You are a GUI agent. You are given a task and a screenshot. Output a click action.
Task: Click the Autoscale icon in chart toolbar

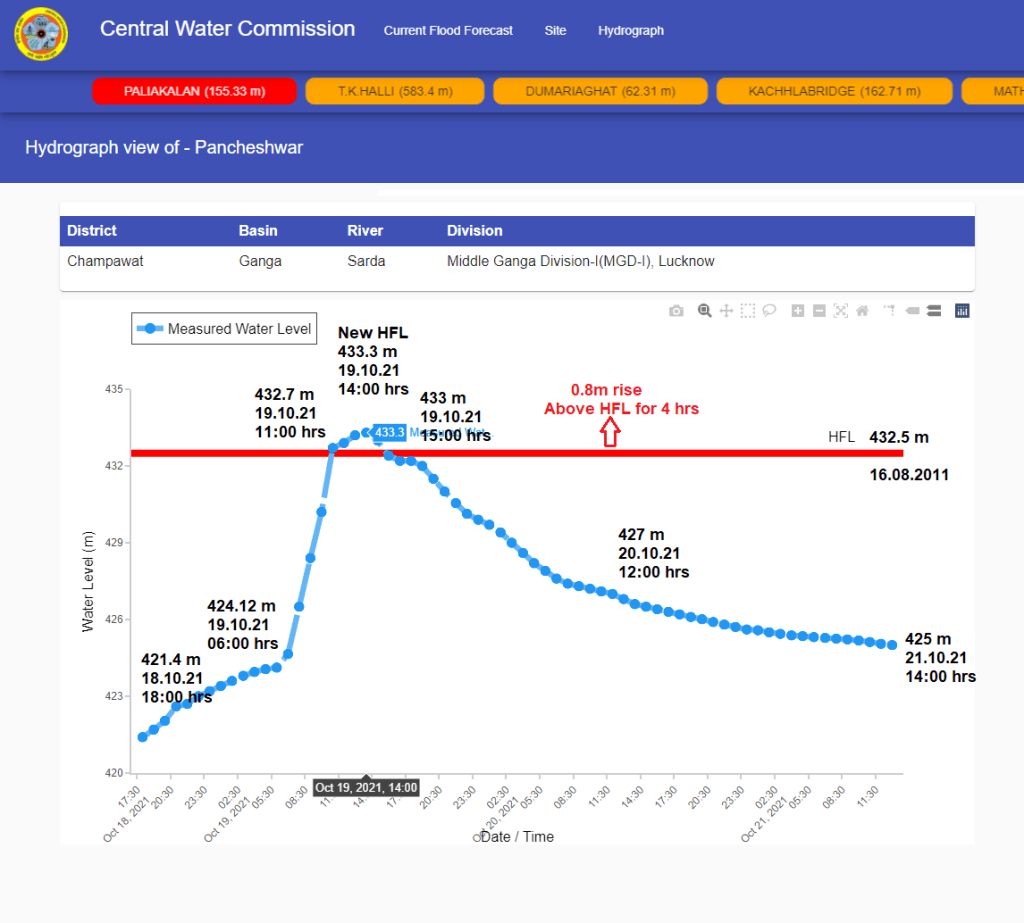pos(840,311)
